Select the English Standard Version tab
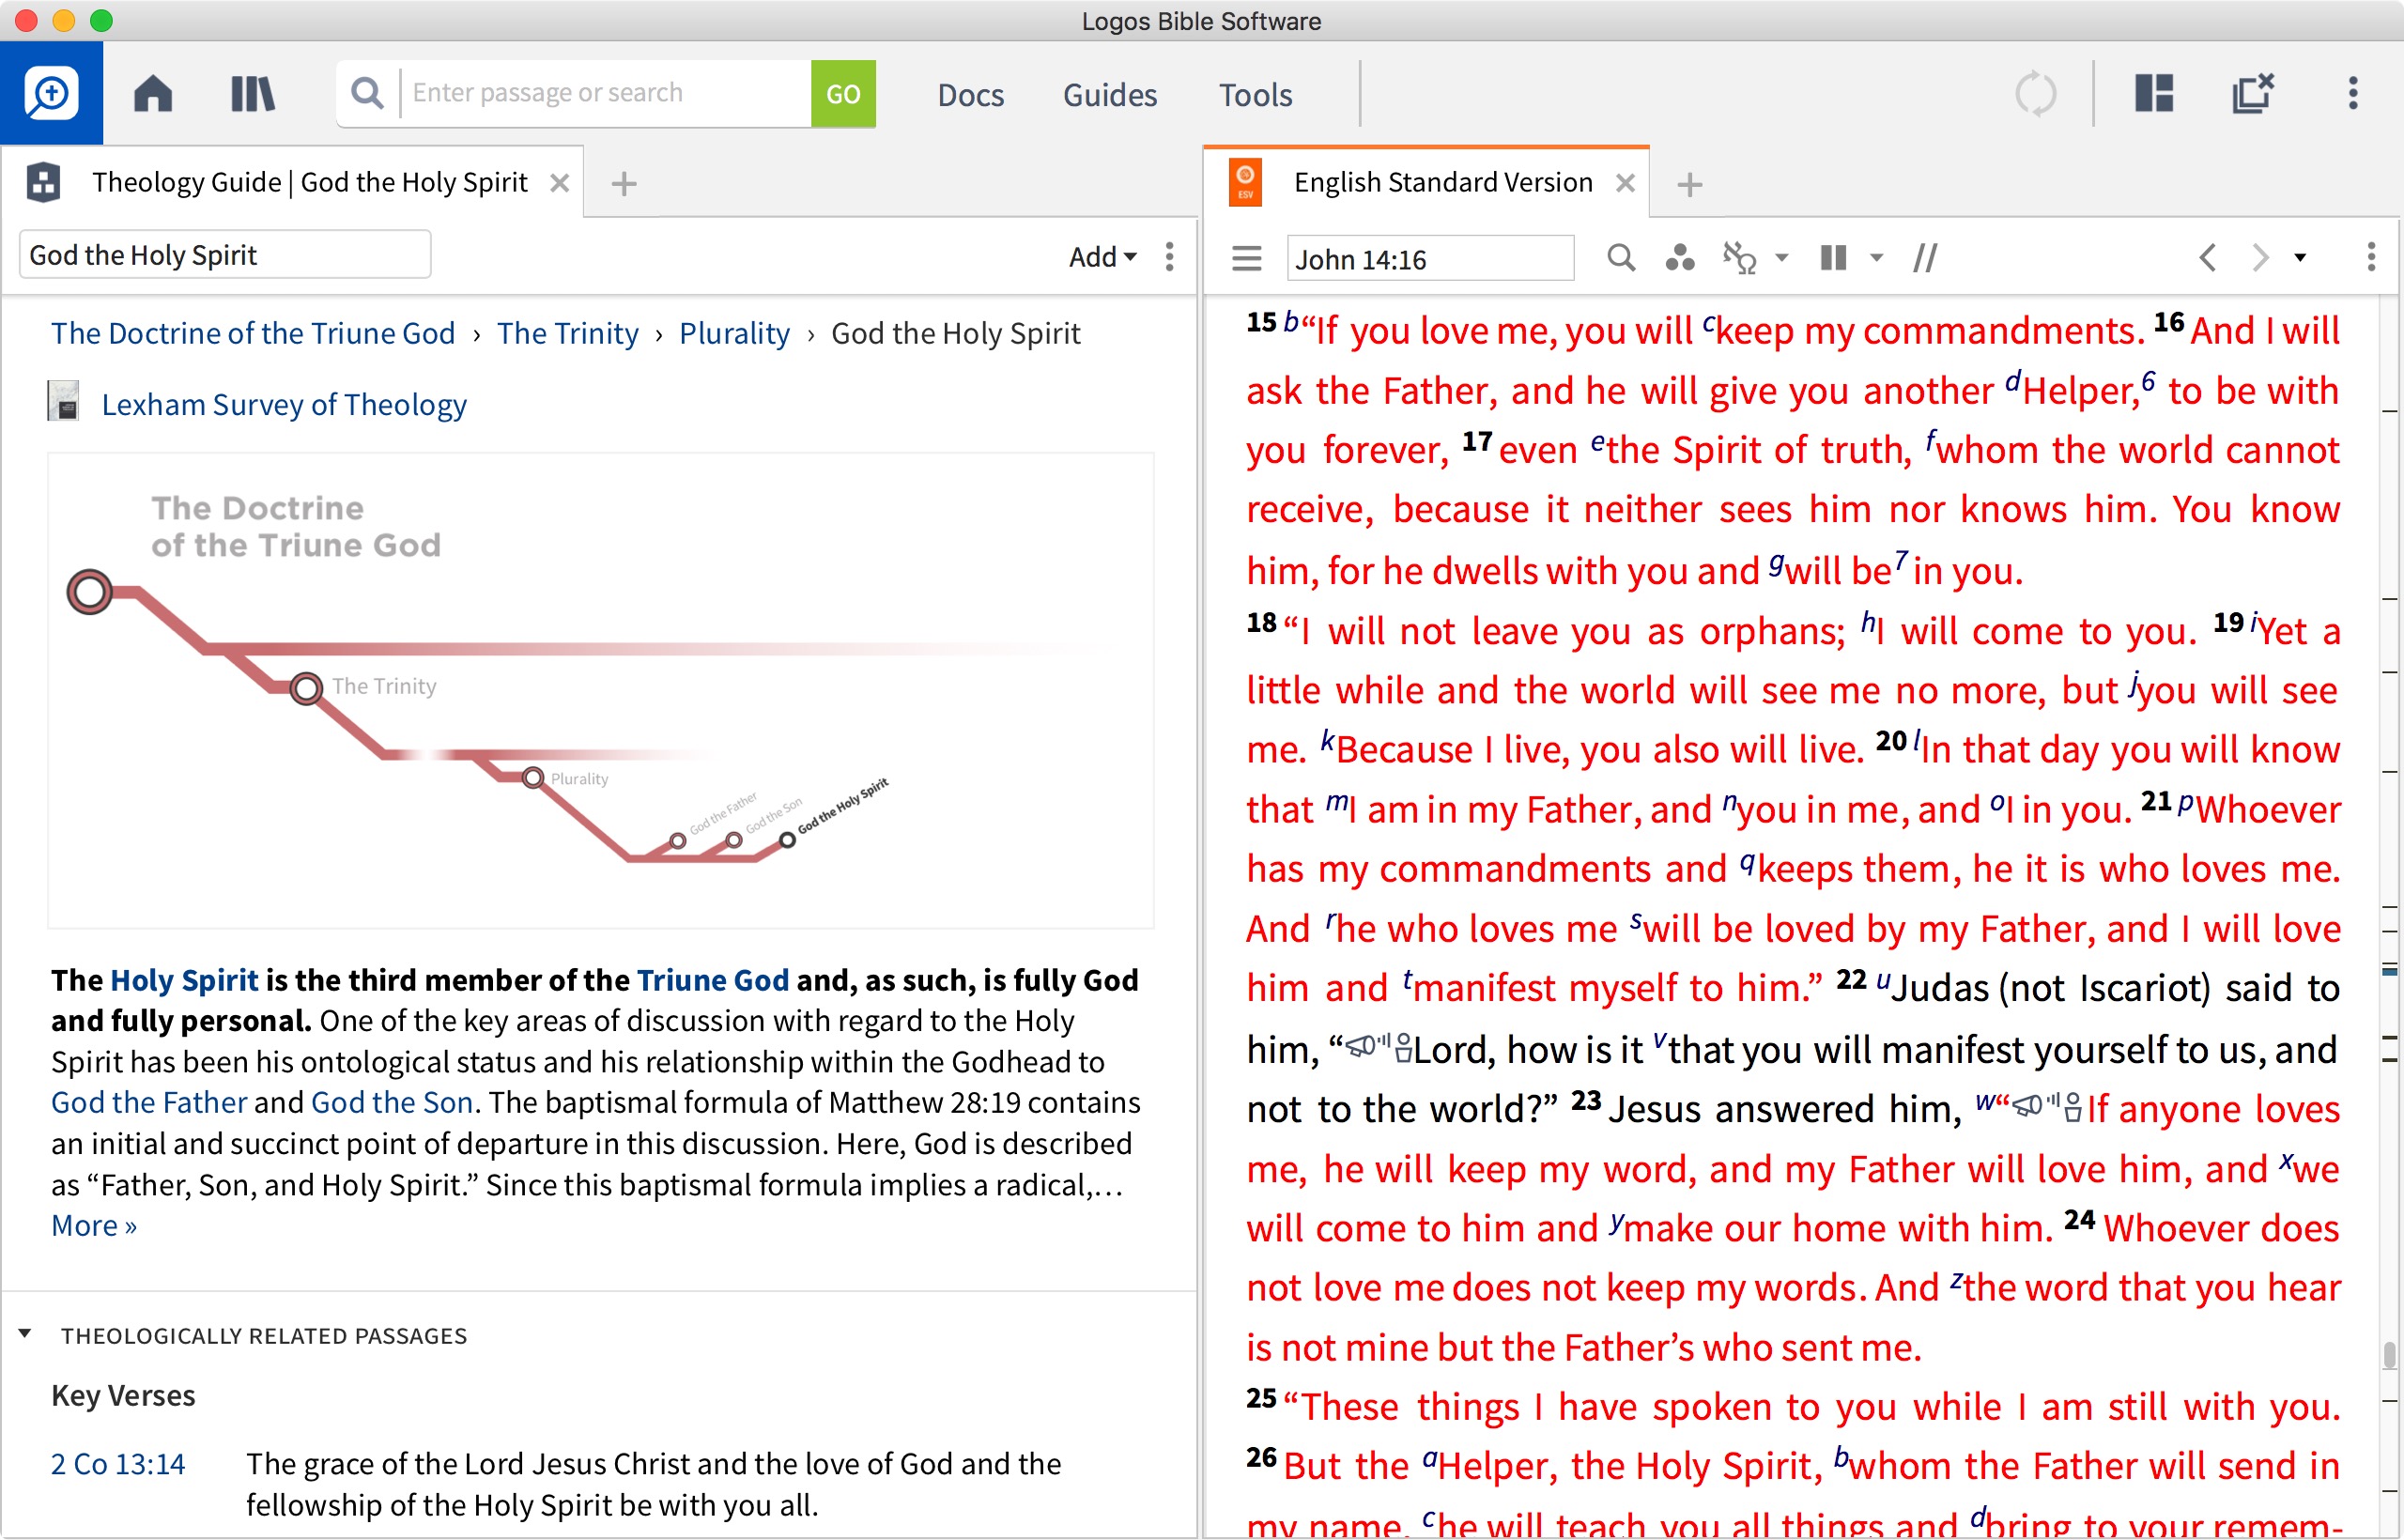The height and width of the screenshot is (1540, 2404). 1442,182
